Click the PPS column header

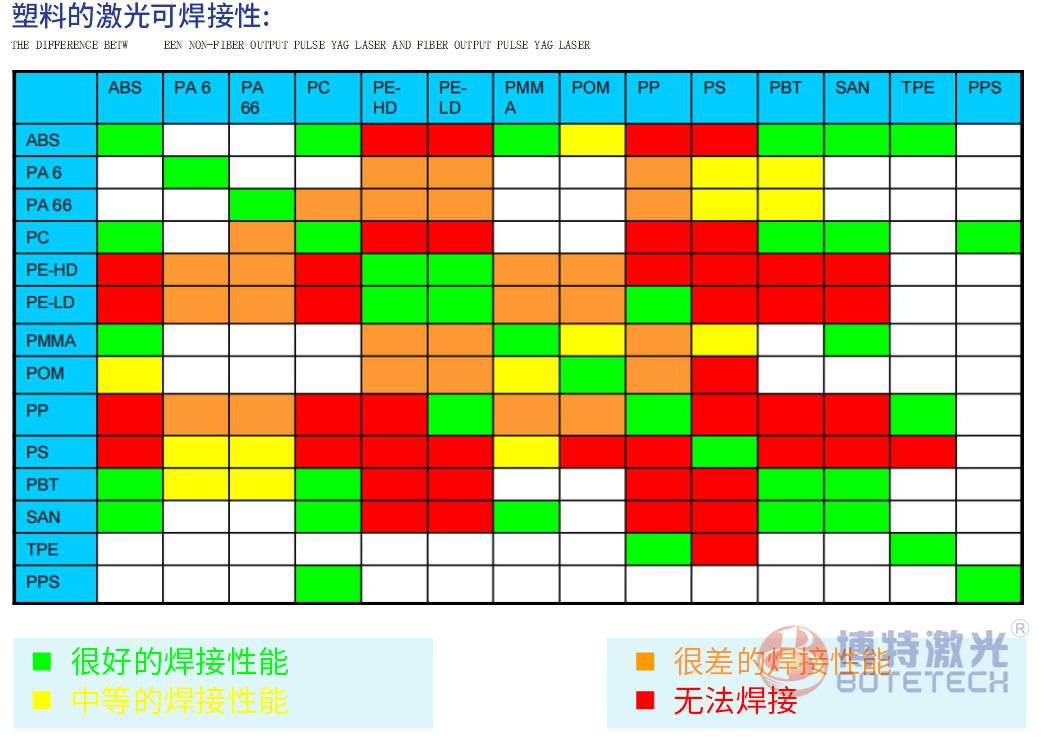pyautogui.click(x=988, y=98)
